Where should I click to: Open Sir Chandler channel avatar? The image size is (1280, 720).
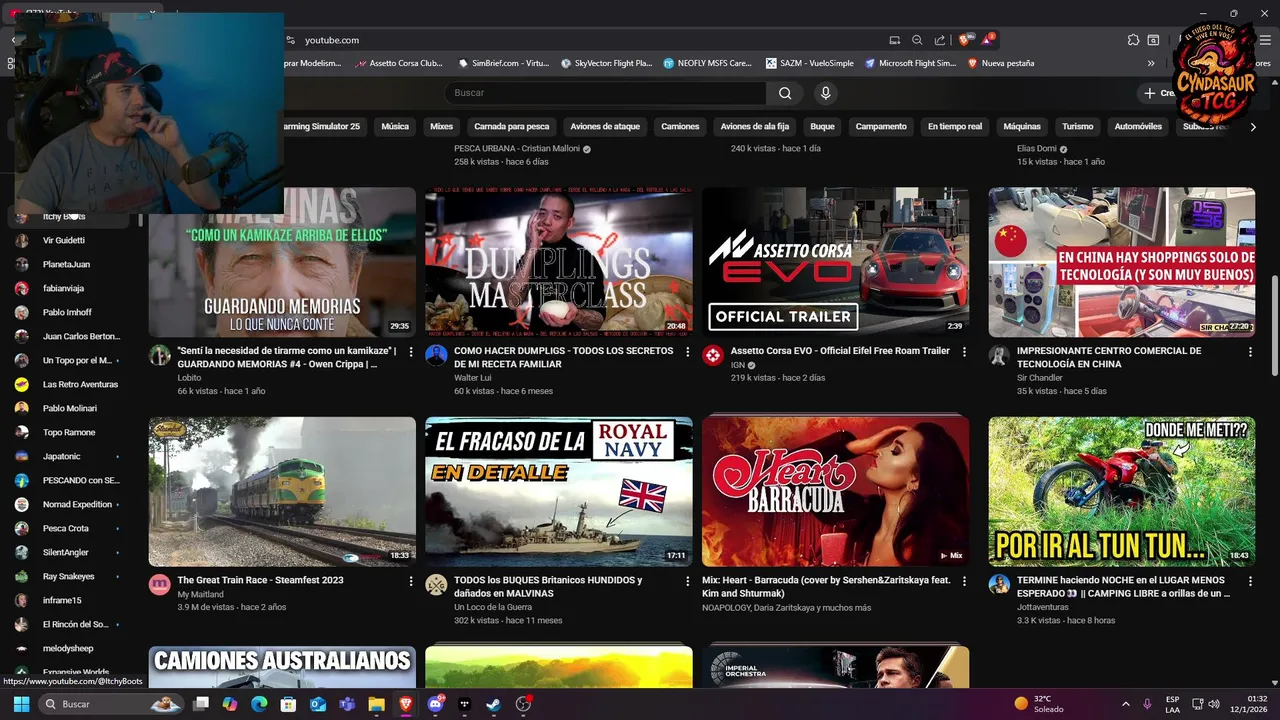coord(999,355)
